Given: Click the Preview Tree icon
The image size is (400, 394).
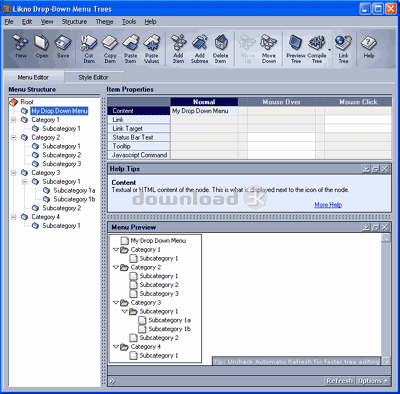Looking at the screenshot, I should [296, 49].
